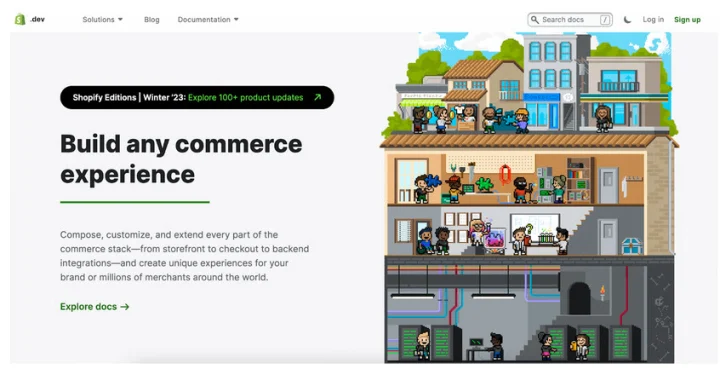Open the Solutions menu

[102, 20]
